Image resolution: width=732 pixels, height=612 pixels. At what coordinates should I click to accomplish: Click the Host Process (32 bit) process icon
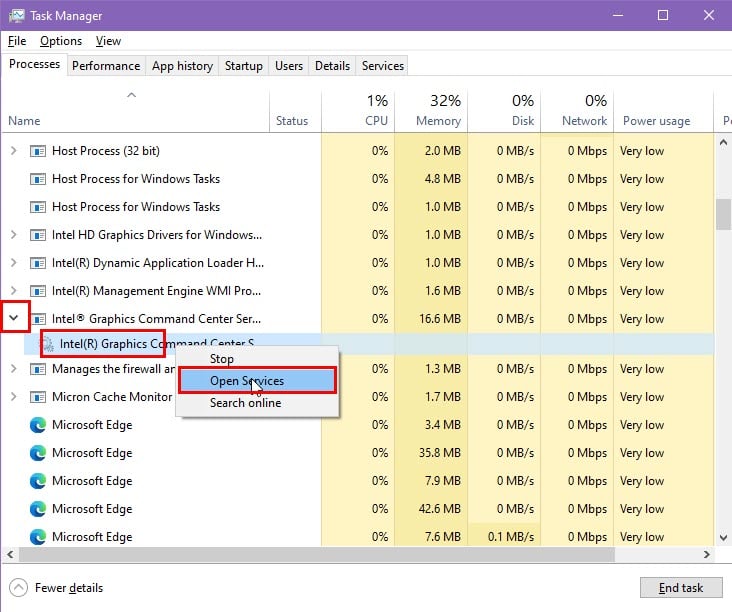point(38,151)
